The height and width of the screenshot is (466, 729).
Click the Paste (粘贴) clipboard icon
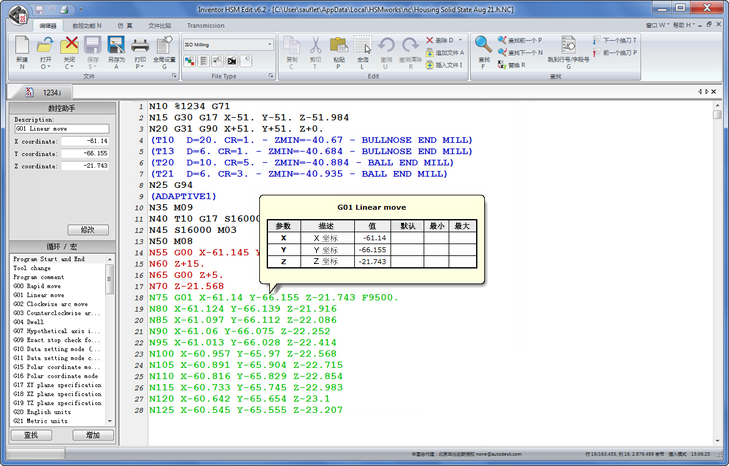[339, 46]
